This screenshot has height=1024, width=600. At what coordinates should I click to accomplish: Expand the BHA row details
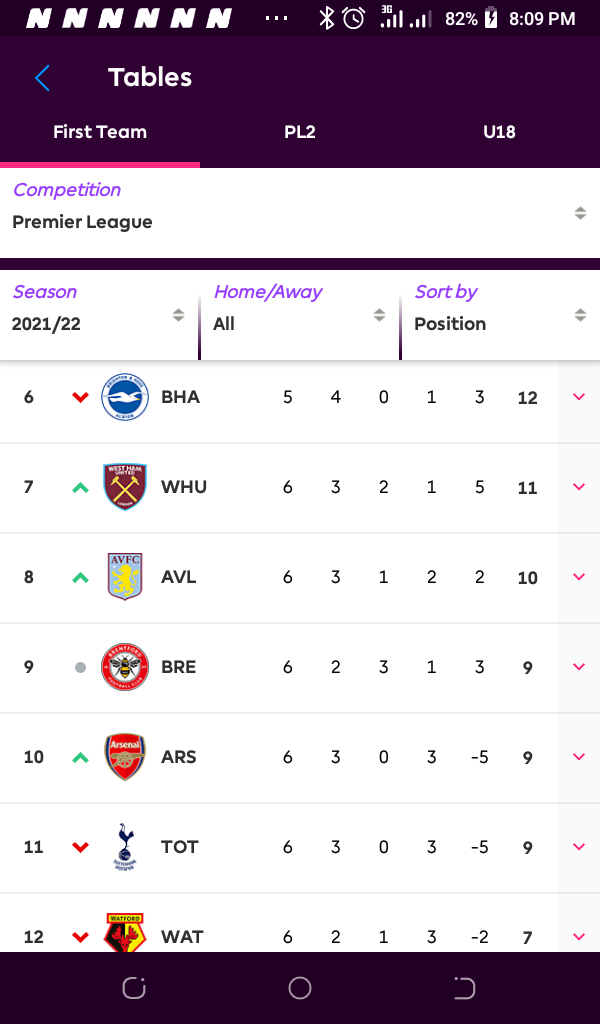579,397
